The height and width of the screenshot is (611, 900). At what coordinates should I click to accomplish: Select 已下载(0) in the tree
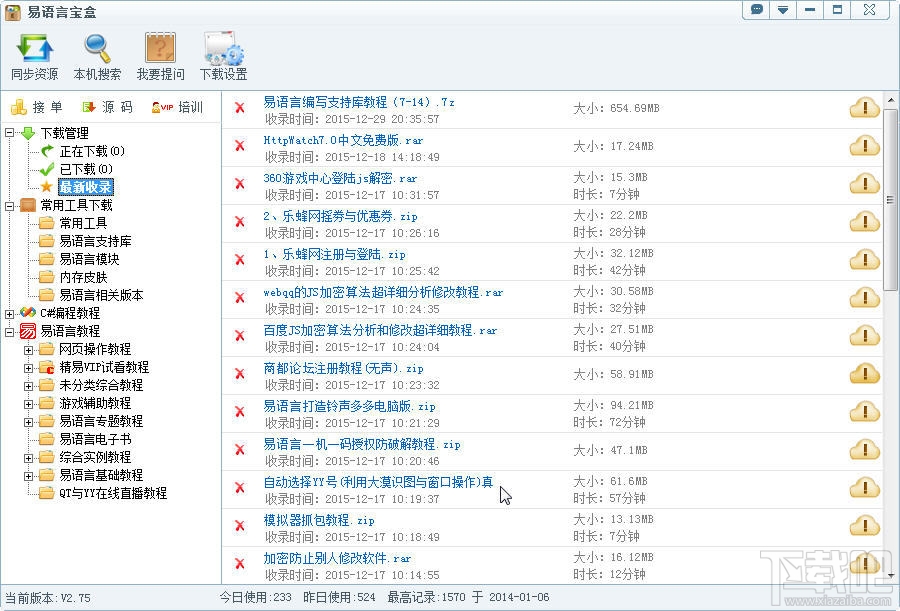tap(86, 169)
